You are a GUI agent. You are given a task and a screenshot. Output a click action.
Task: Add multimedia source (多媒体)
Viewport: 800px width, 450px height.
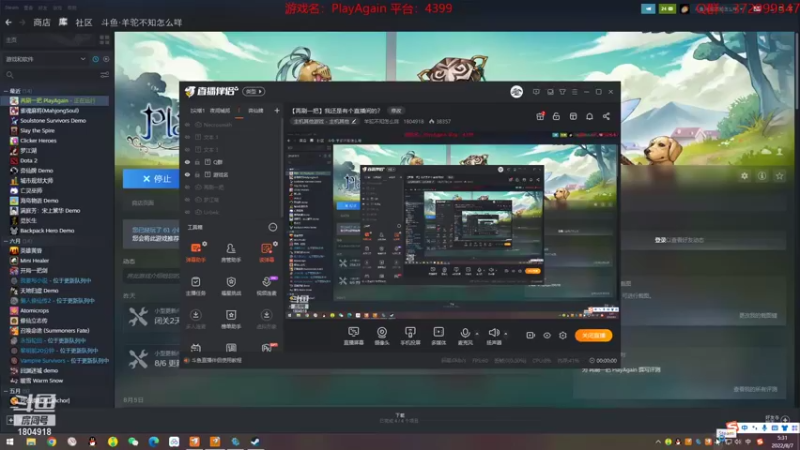pos(438,336)
